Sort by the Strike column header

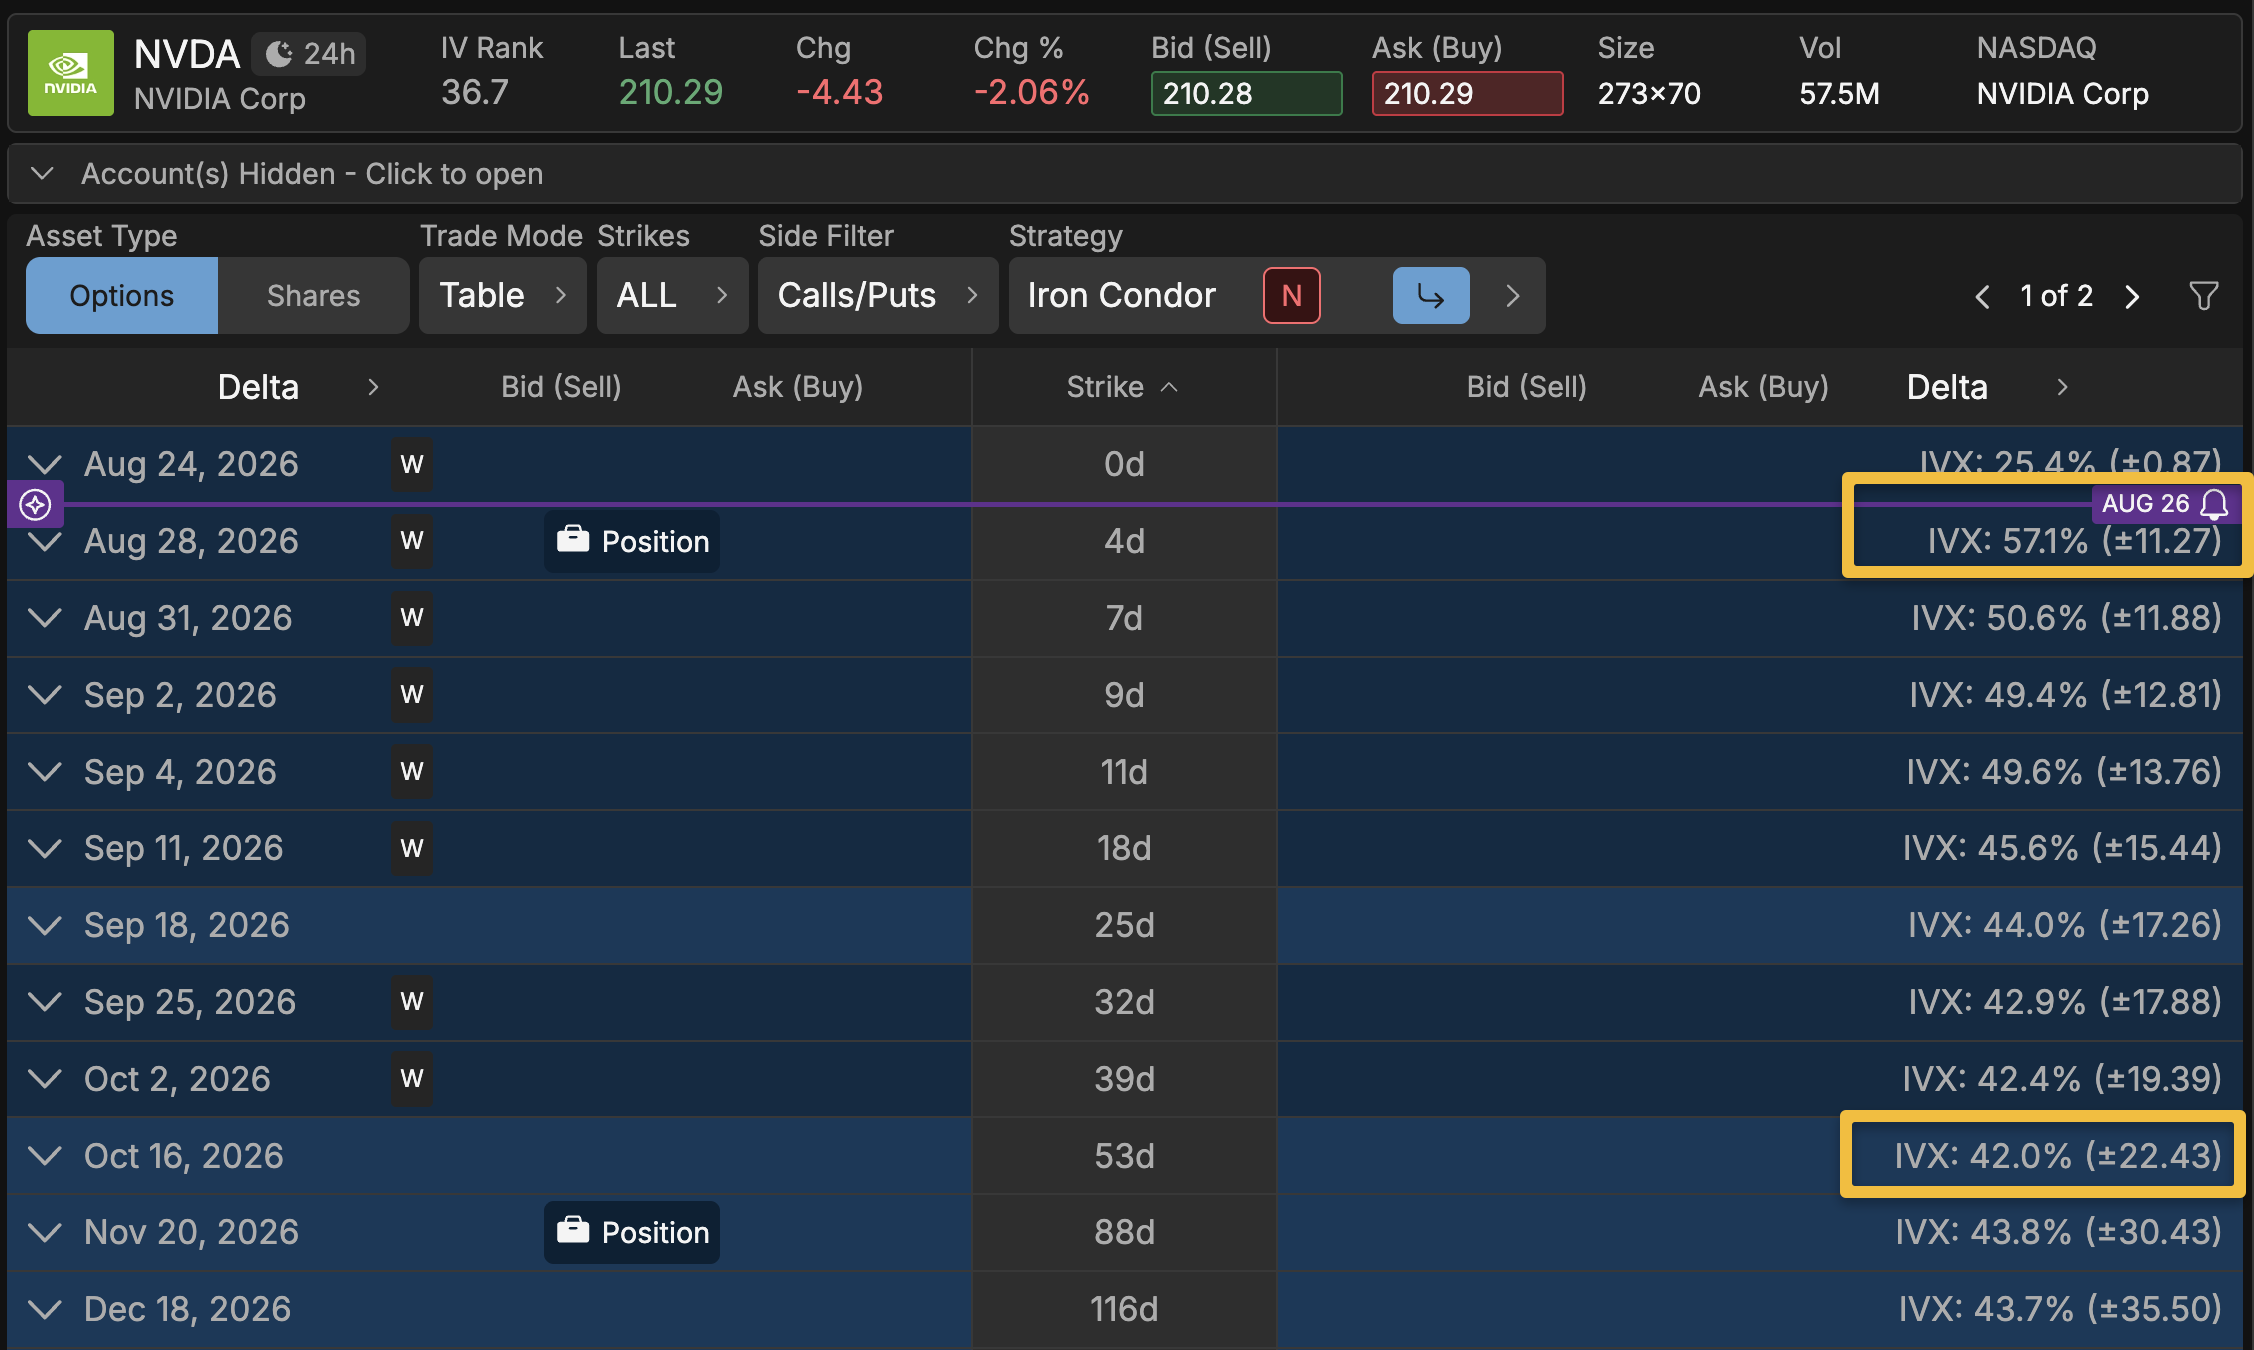point(1123,387)
